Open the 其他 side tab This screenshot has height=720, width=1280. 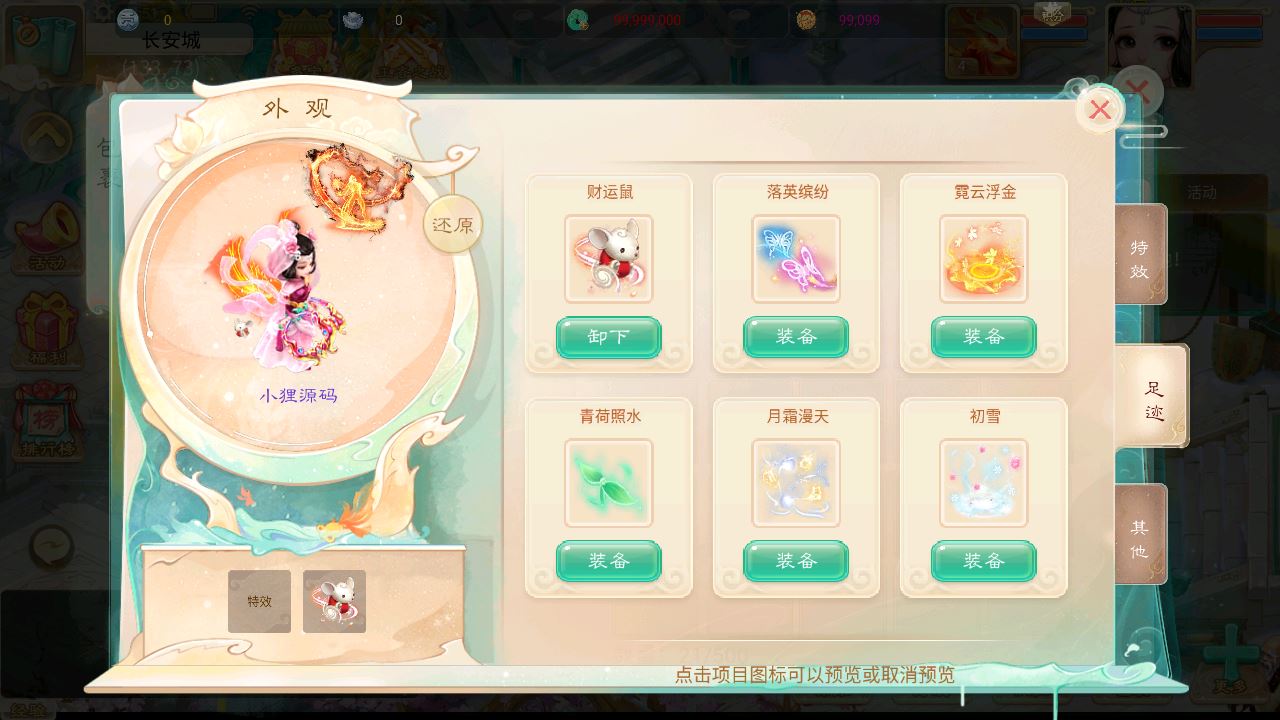[1141, 536]
